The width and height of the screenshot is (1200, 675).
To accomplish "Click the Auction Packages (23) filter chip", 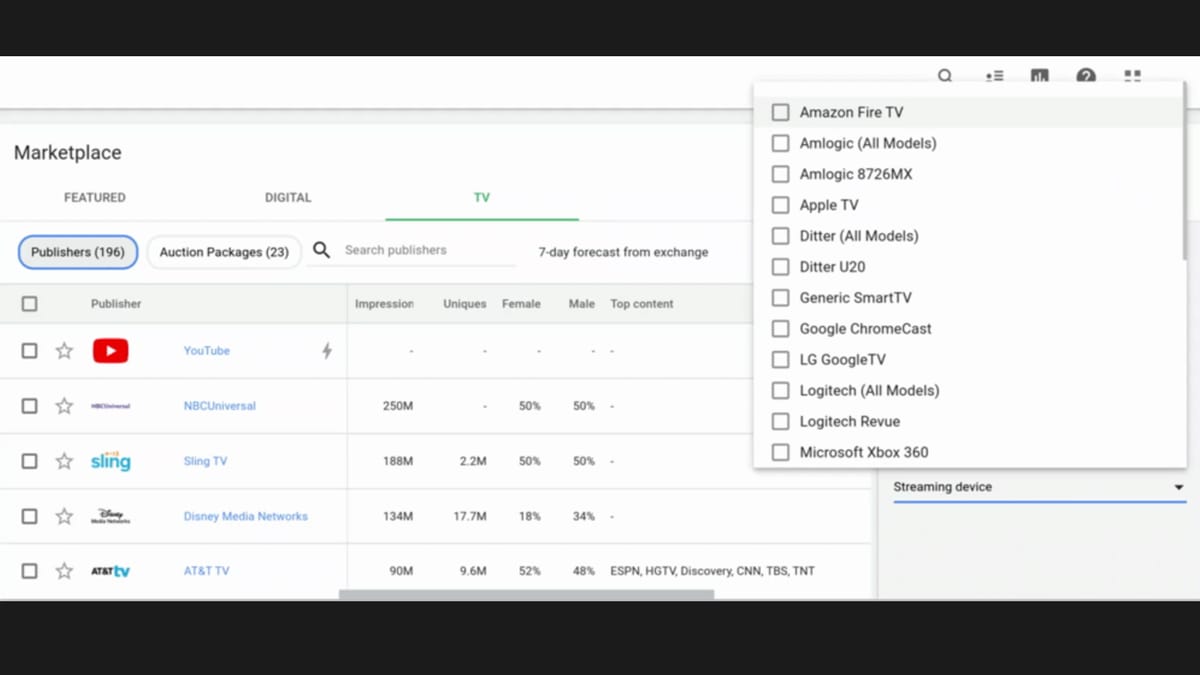I will [x=224, y=252].
